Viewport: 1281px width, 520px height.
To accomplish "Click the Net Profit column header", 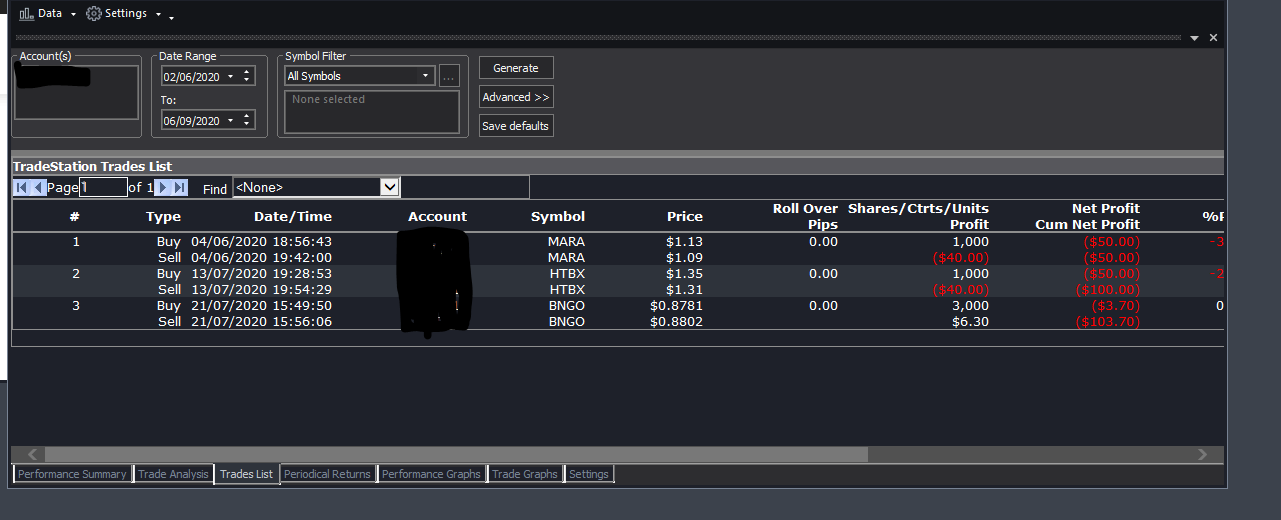I will click(x=1106, y=208).
